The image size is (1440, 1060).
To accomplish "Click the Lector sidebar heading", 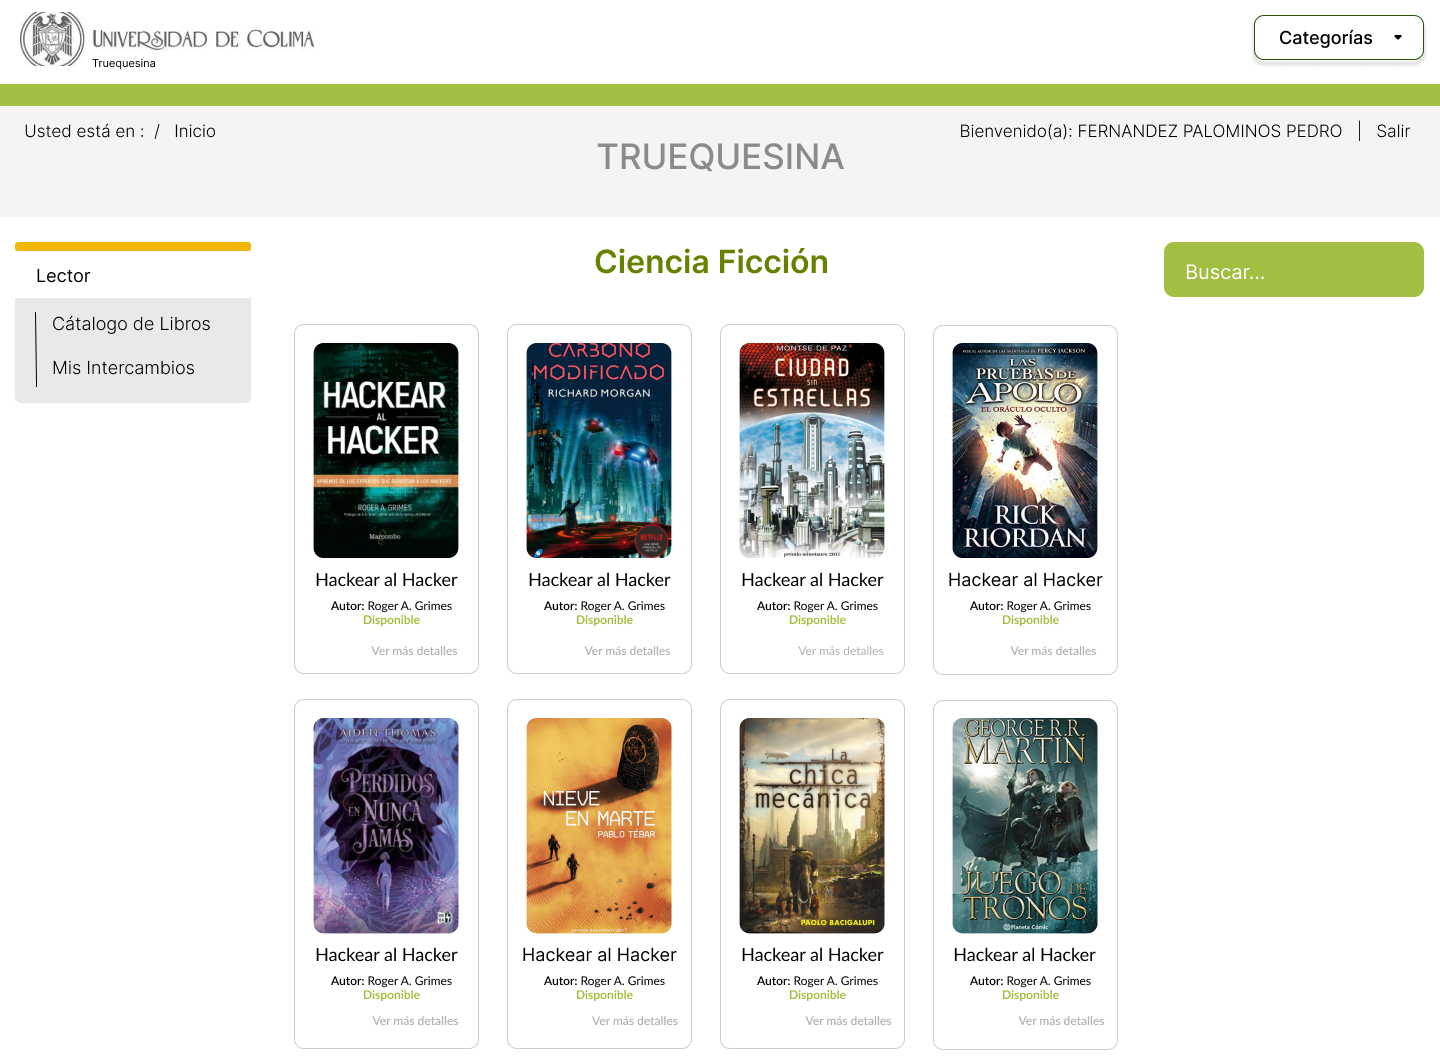I will tap(63, 276).
